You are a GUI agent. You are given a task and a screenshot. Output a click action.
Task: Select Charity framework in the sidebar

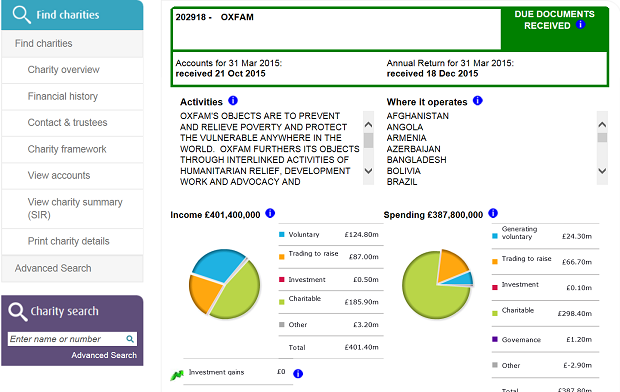(72, 149)
